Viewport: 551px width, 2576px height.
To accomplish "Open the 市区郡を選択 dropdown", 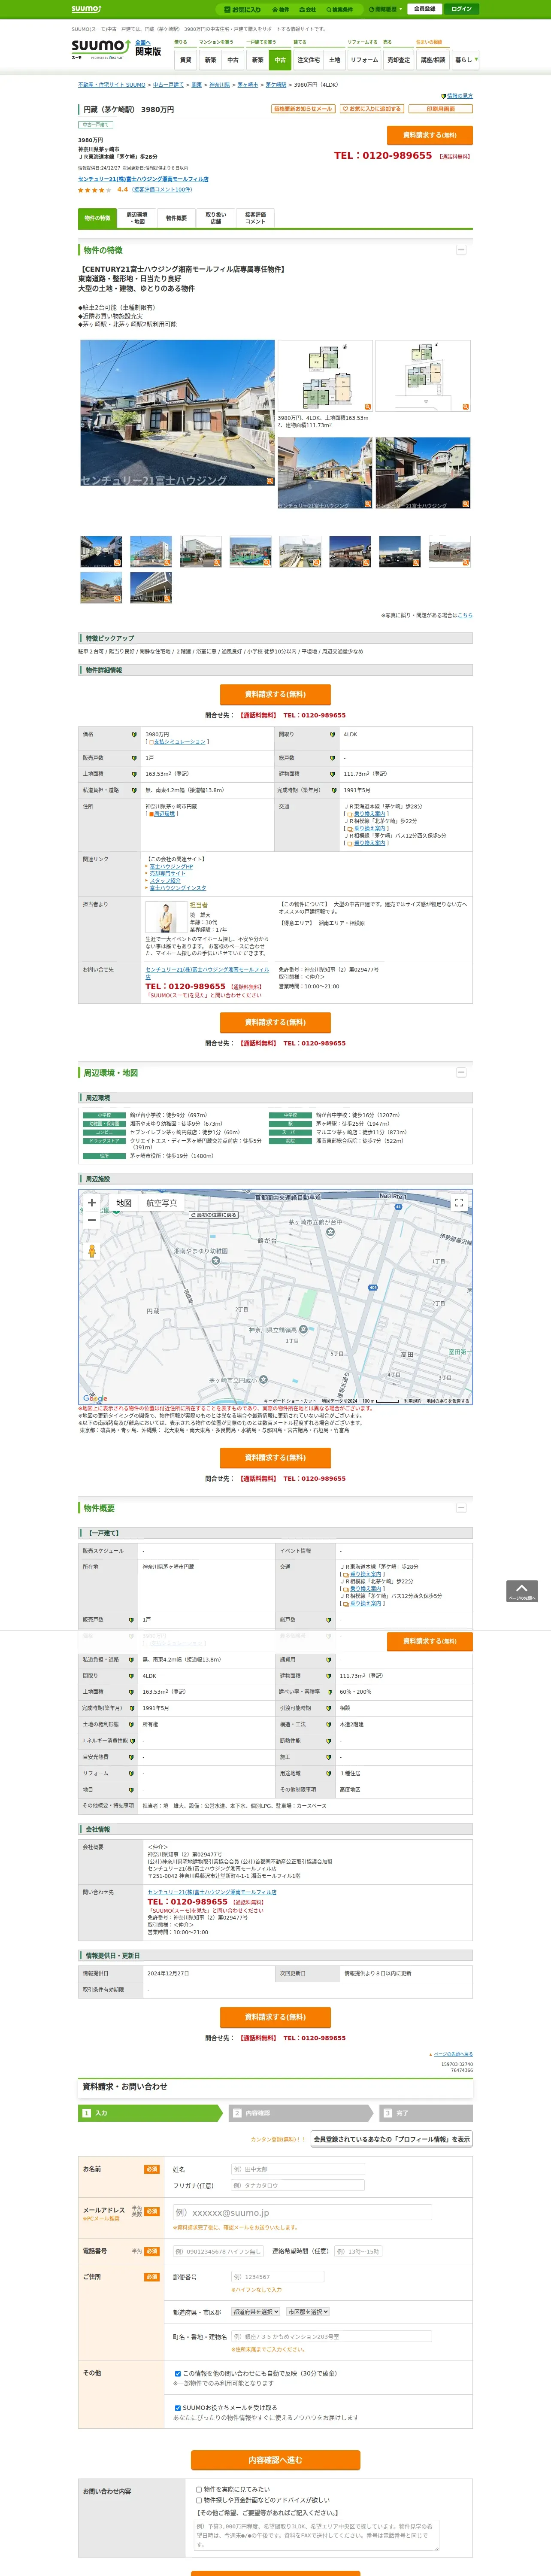I will point(308,2312).
